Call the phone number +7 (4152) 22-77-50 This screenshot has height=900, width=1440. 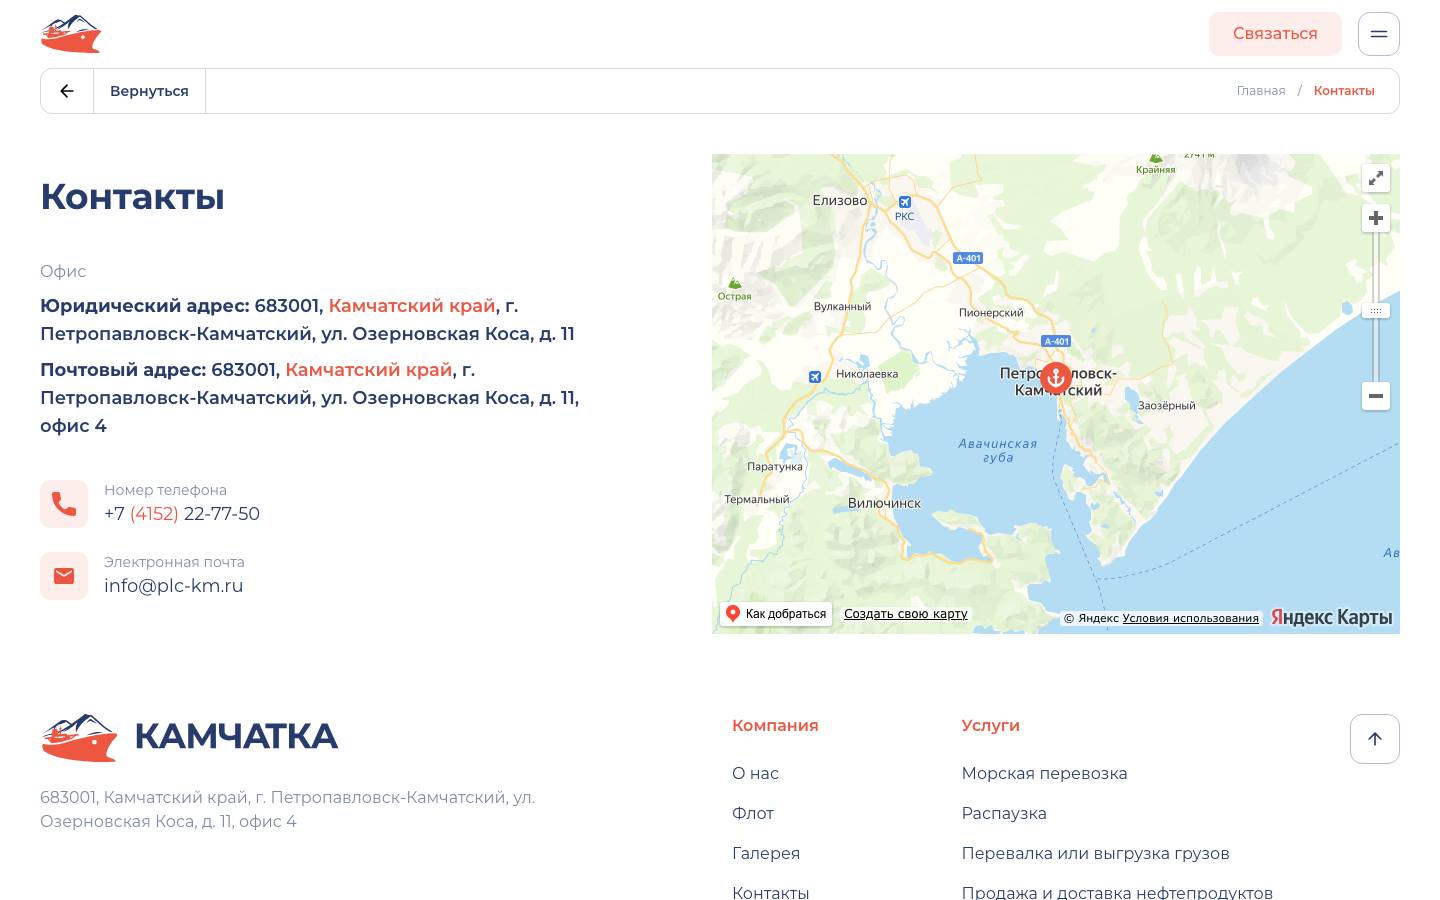pos(182,514)
